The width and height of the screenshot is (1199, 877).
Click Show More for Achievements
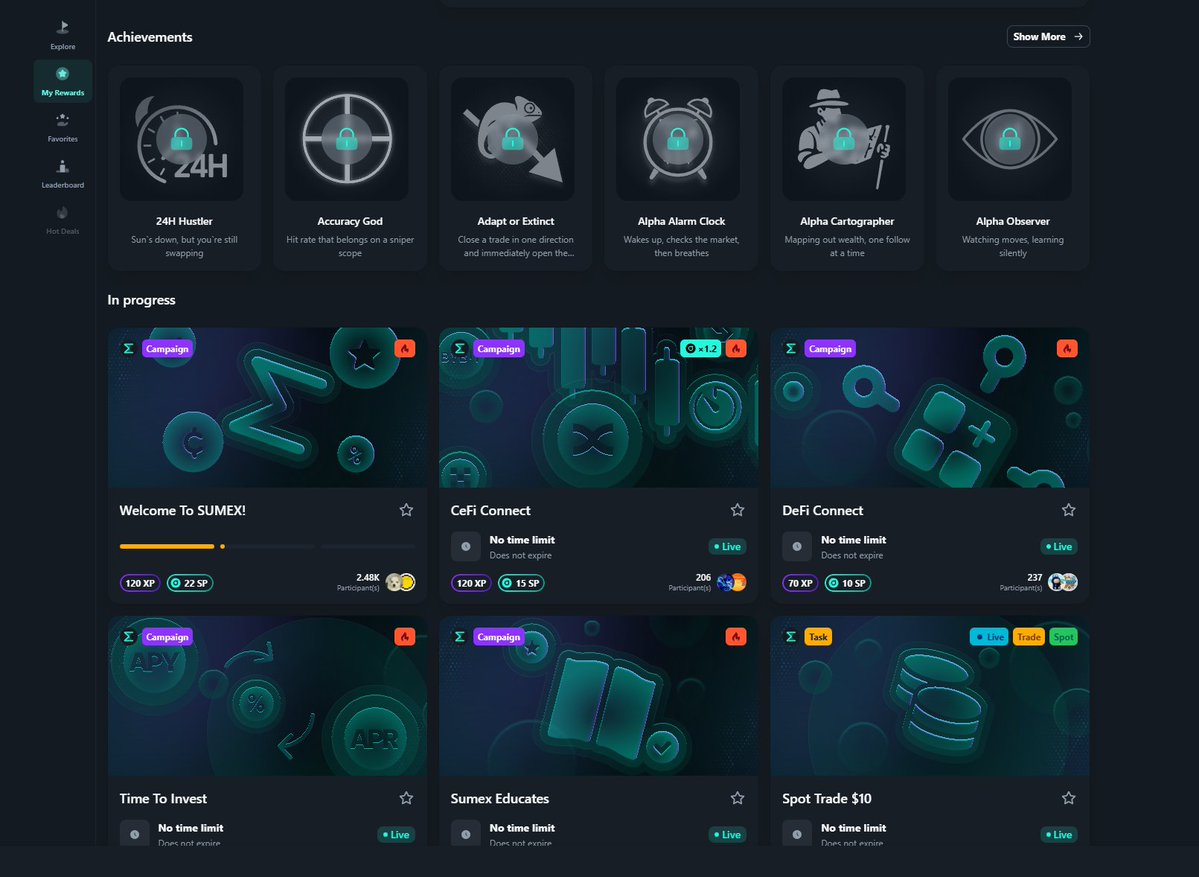tap(1048, 37)
